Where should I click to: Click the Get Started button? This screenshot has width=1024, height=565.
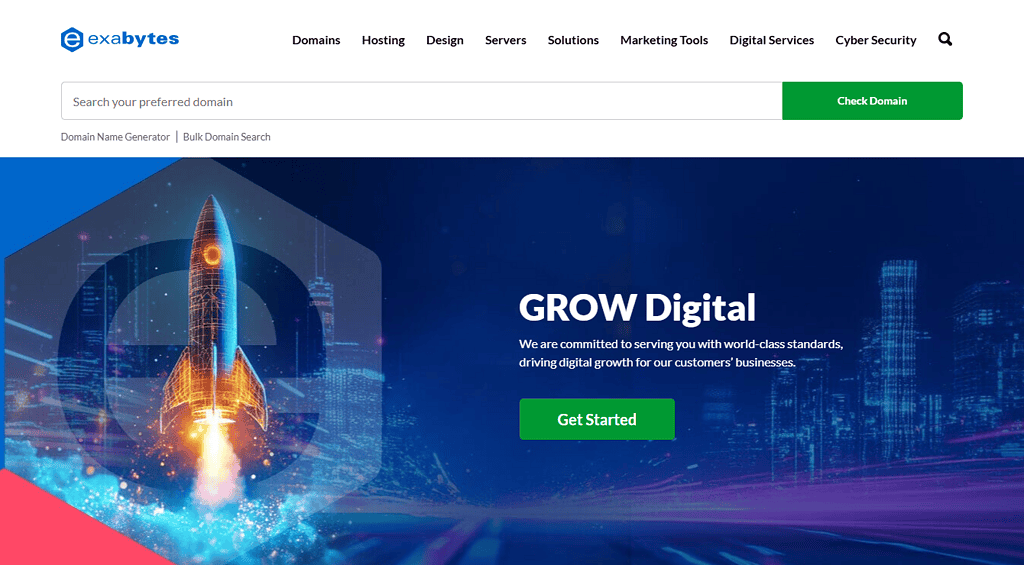point(597,419)
